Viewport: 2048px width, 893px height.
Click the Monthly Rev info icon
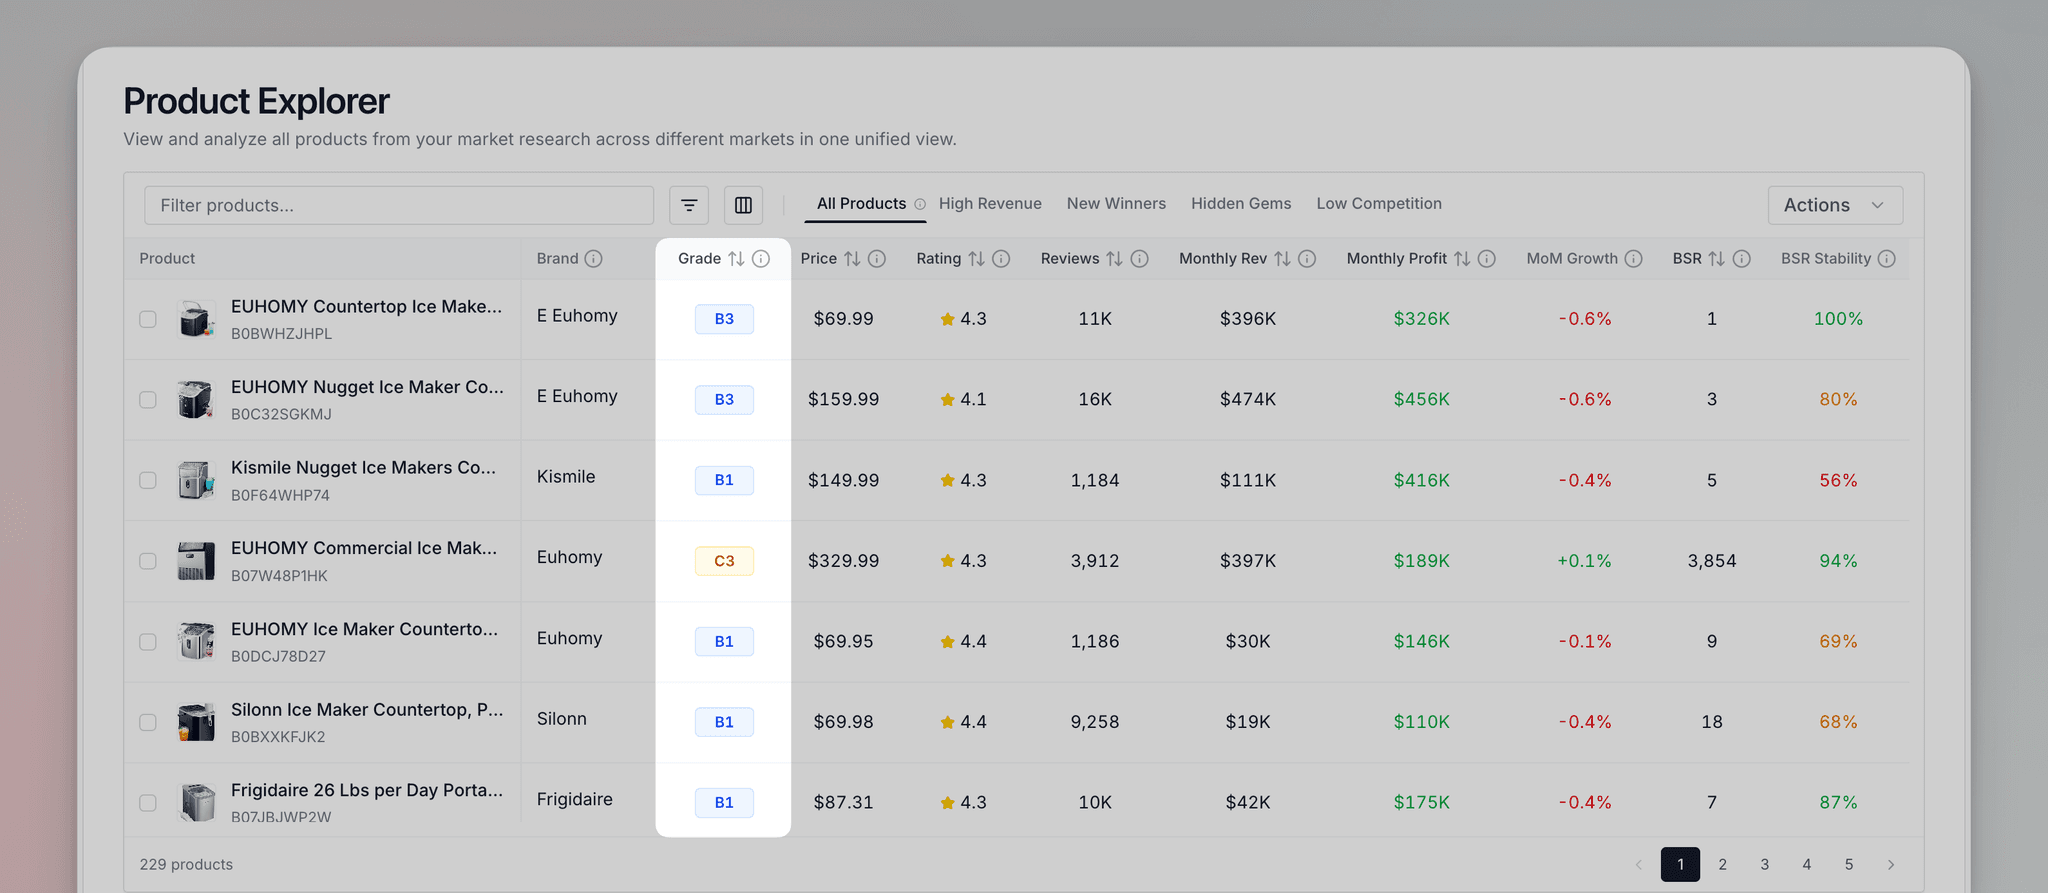coord(1307,259)
